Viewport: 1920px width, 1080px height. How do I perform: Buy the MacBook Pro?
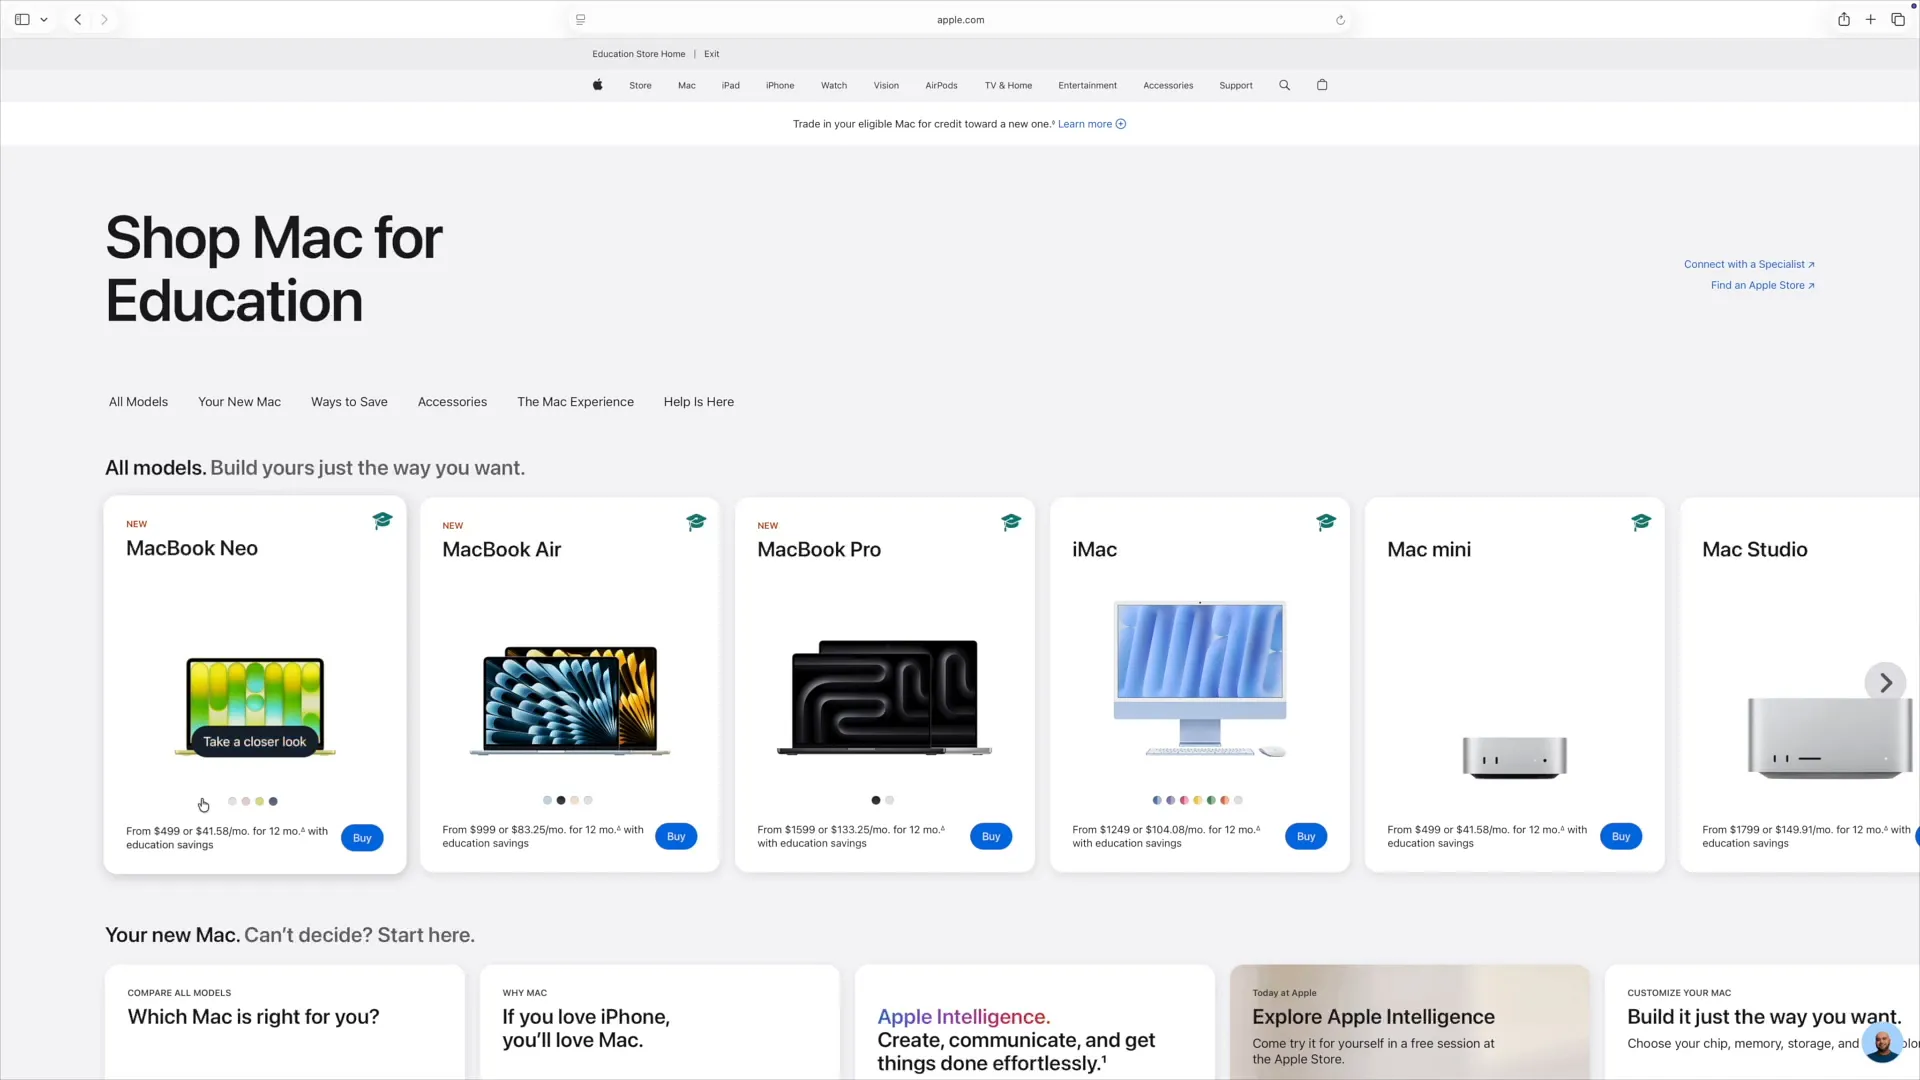tap(991, 837)
